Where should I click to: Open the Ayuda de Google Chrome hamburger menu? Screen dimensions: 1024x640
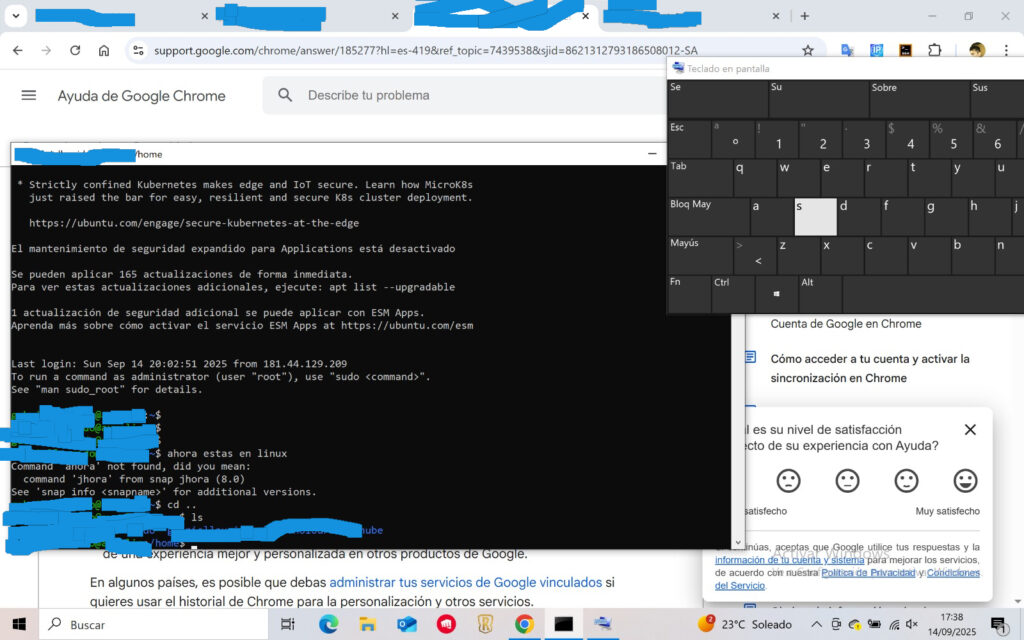click(29, 95)
